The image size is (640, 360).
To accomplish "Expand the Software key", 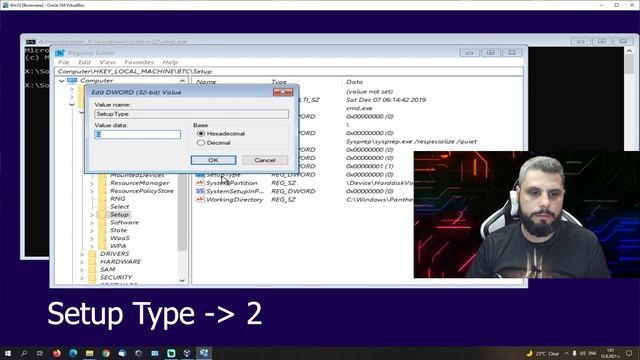I will click(x=91, y=222).
